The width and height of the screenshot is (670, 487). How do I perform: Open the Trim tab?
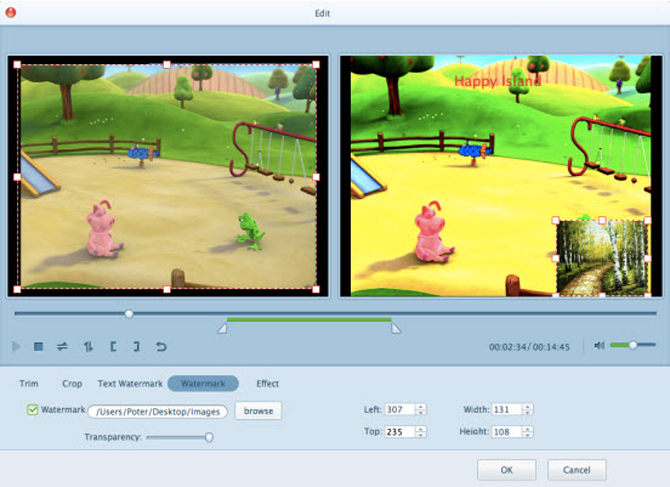[29, 383]
